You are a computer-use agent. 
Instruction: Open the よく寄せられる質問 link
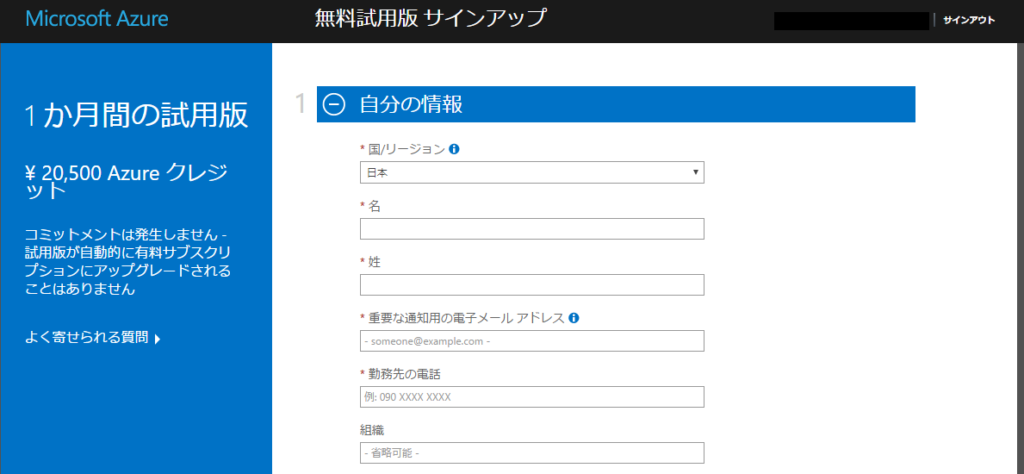87,338
